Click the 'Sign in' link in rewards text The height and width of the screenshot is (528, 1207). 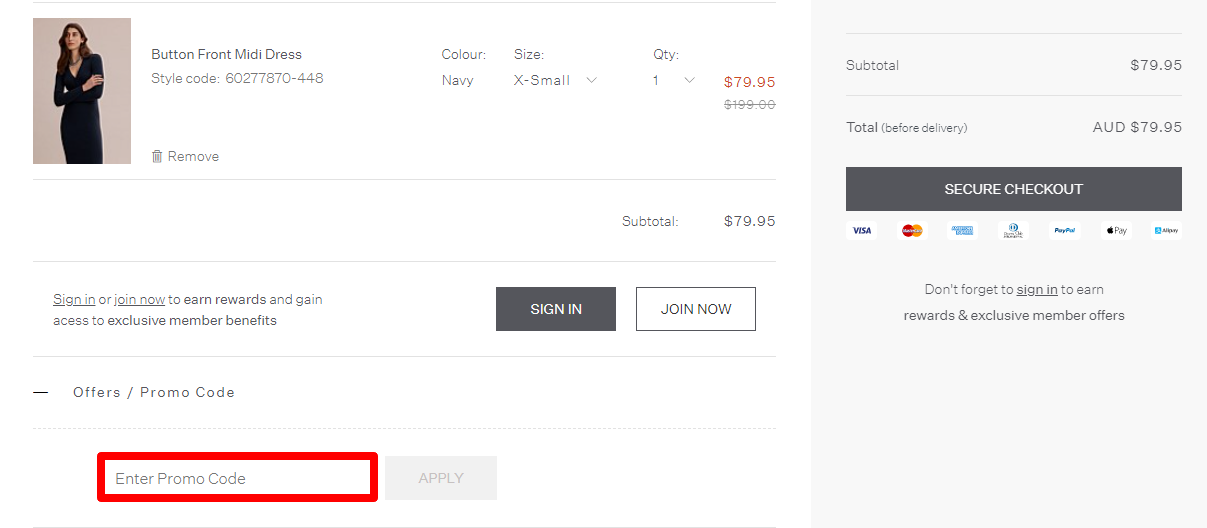pos(74,299)
